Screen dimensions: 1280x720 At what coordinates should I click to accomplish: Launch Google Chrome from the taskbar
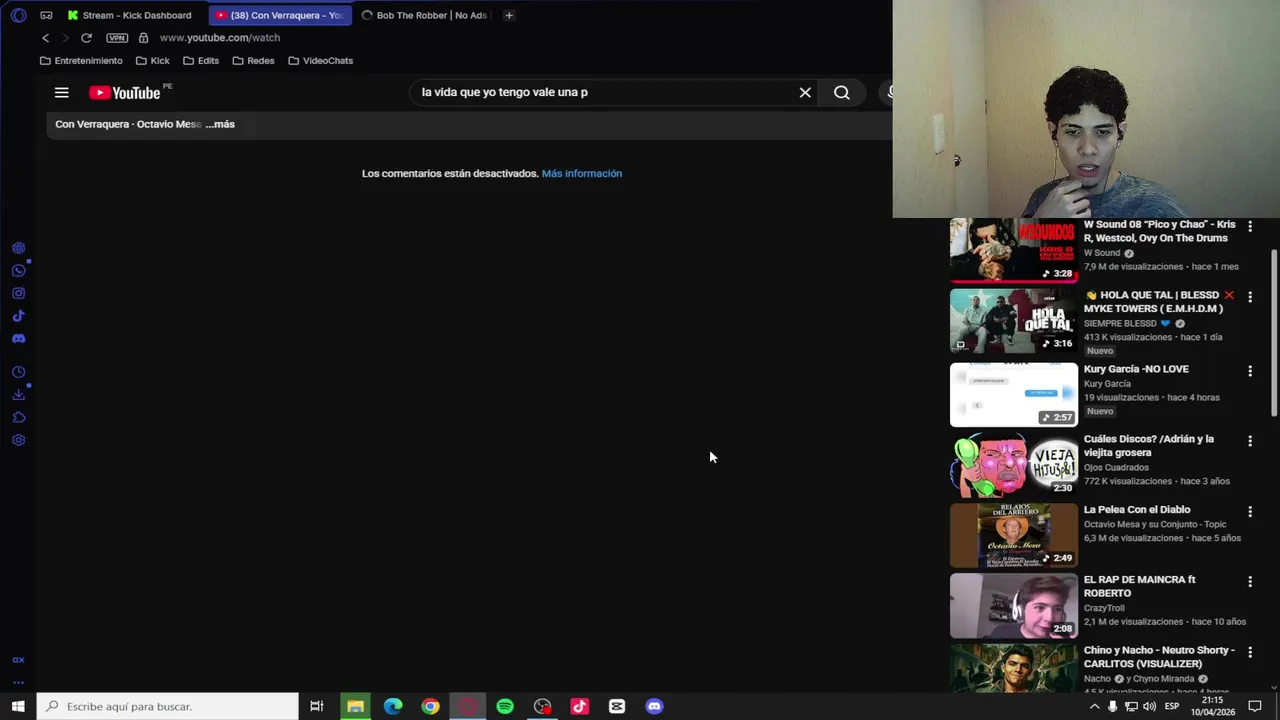click(430, 706)
